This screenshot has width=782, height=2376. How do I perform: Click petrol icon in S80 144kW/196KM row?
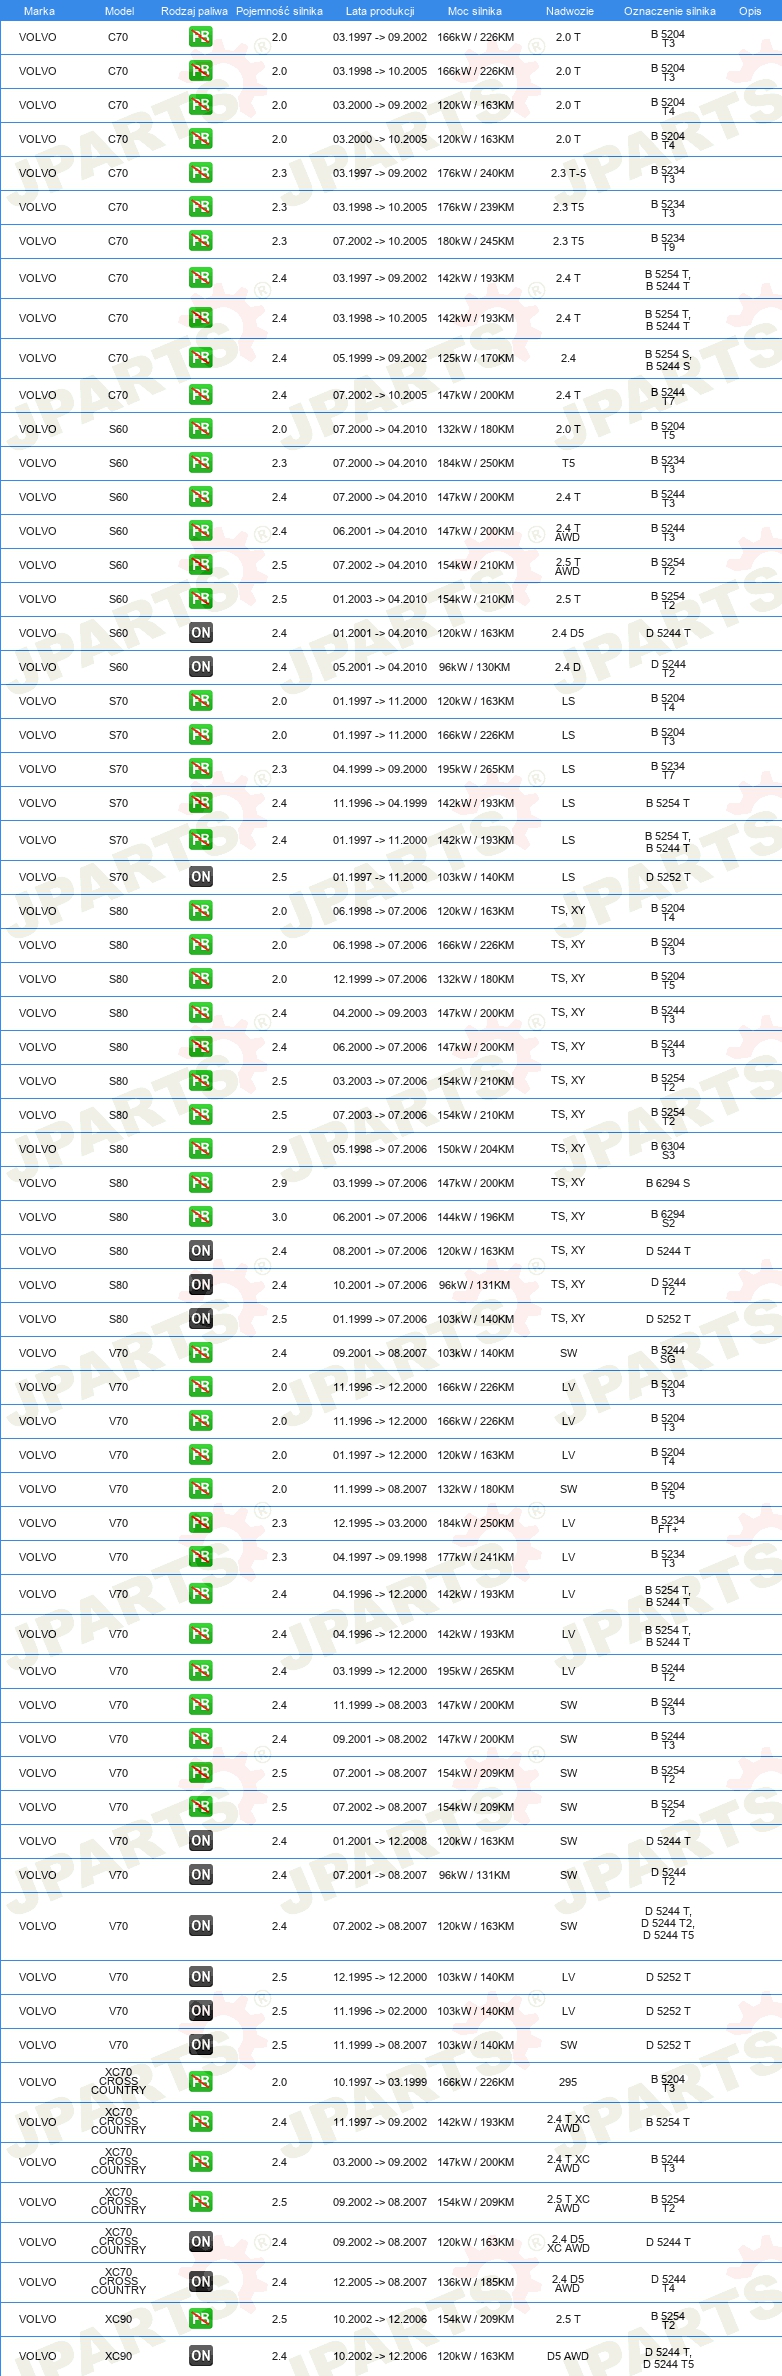pos(200,1217)
